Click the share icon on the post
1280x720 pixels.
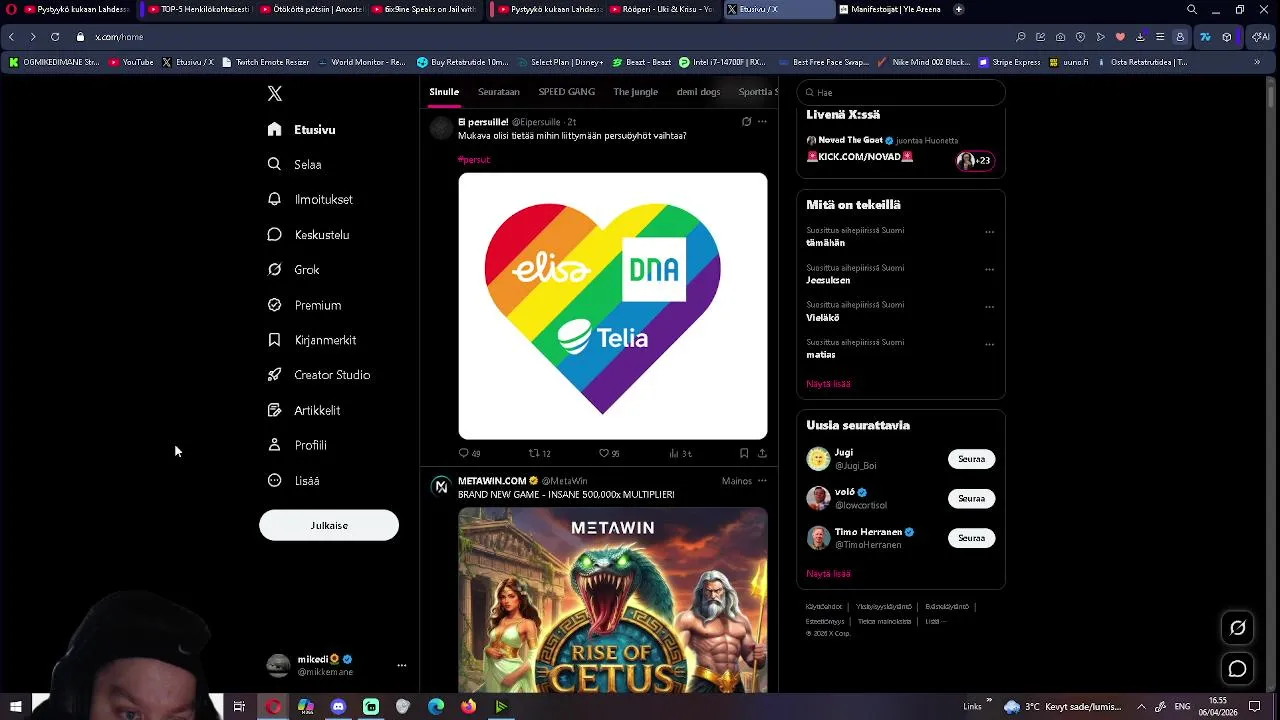(x=762, y=453)
